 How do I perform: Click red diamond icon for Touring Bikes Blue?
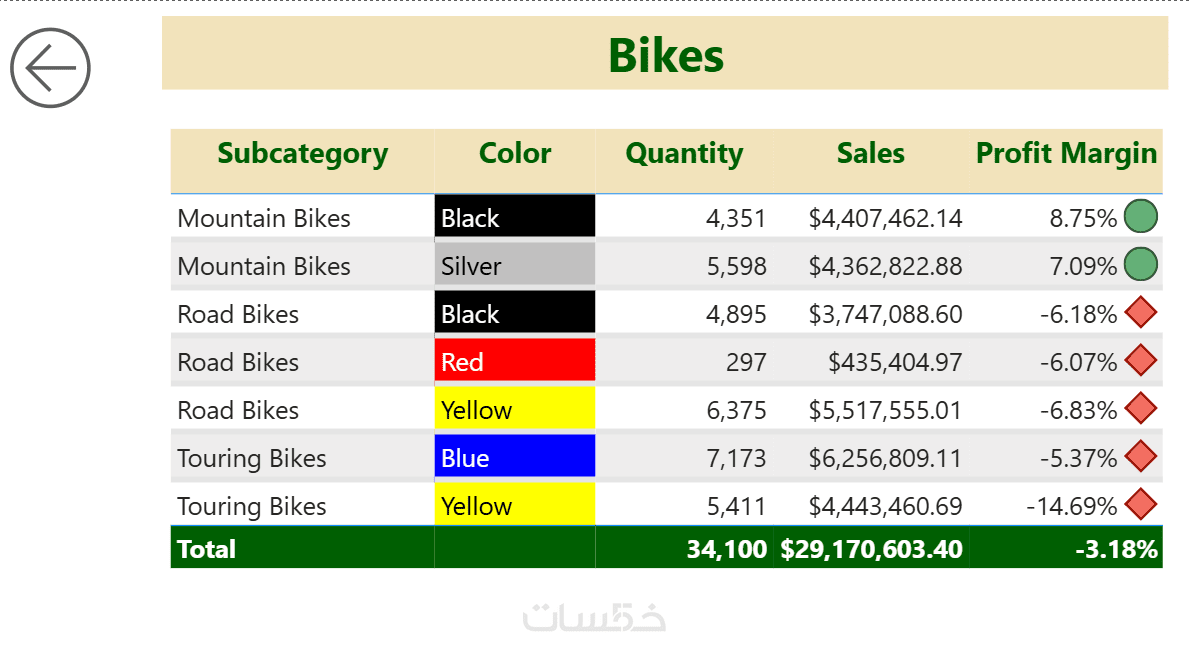tap(1140, 457)
